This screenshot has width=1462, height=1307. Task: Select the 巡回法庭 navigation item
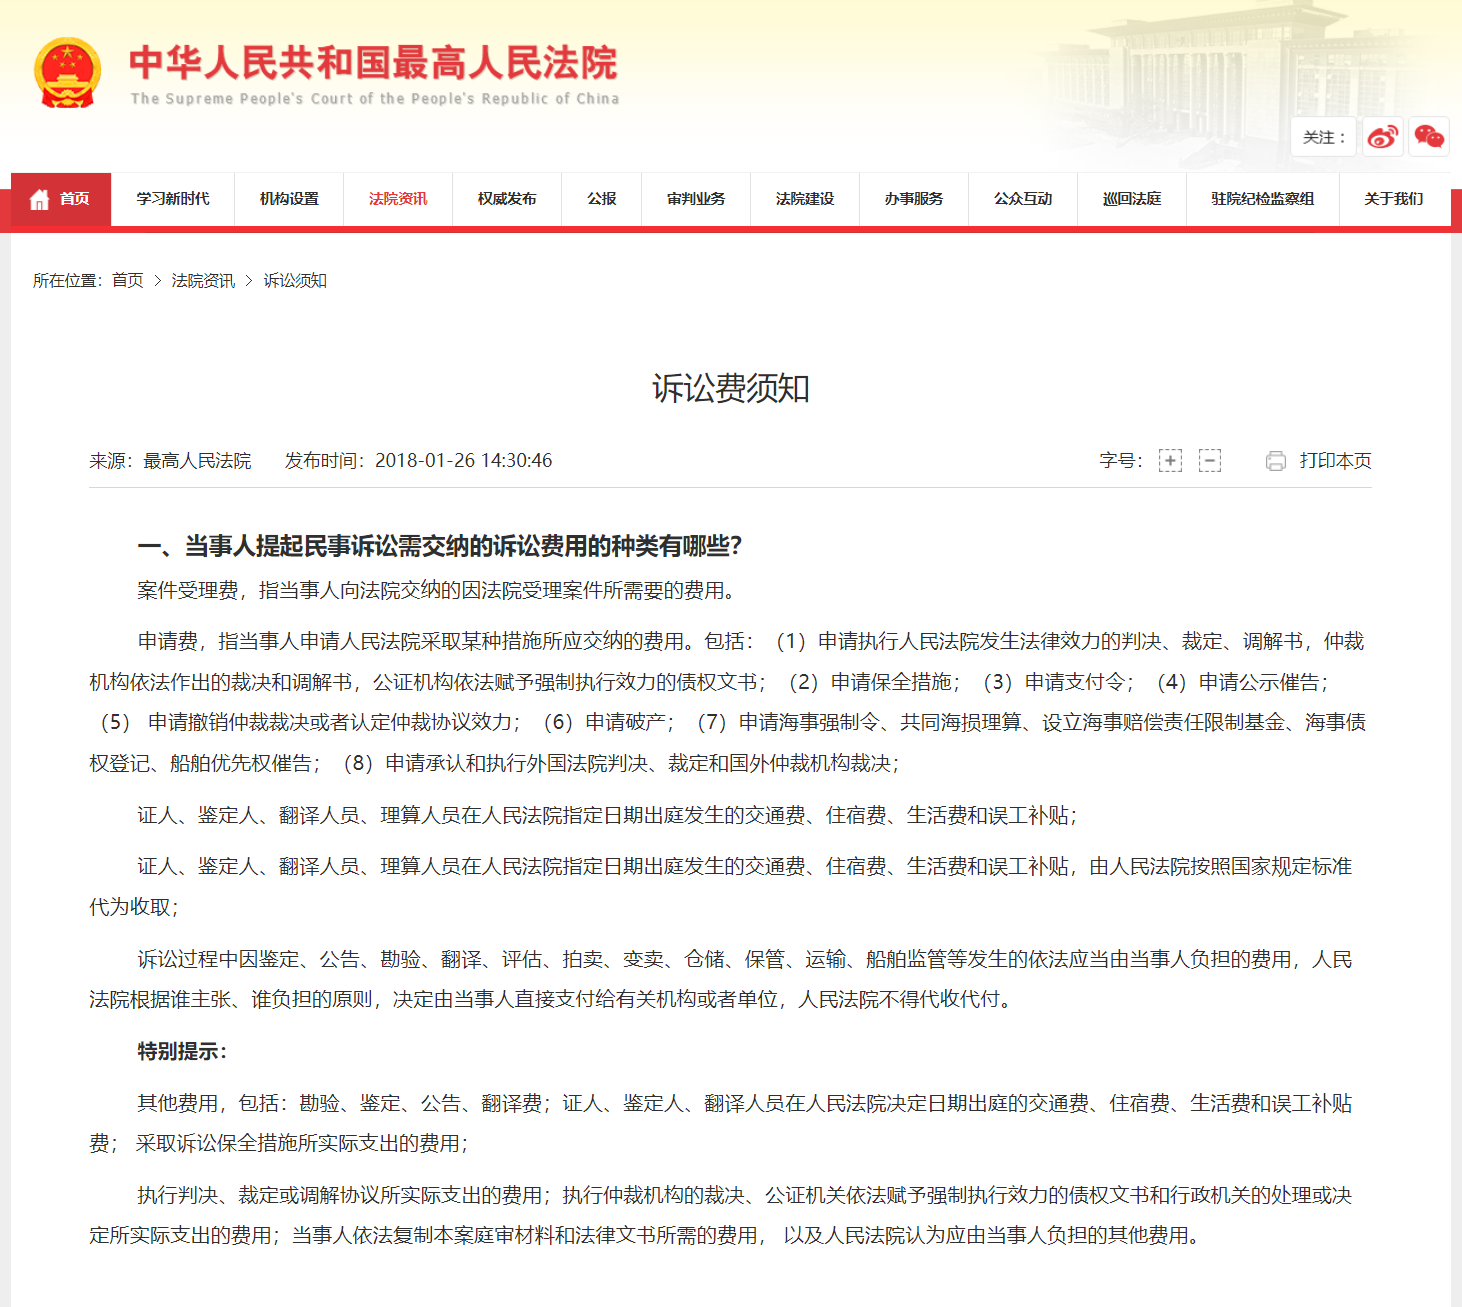1131,199
